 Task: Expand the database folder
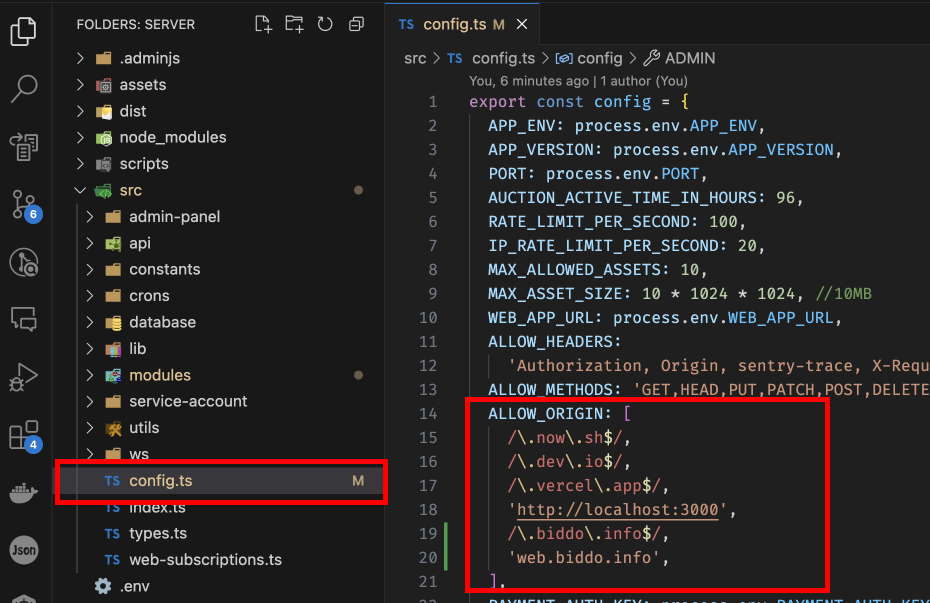90,322
